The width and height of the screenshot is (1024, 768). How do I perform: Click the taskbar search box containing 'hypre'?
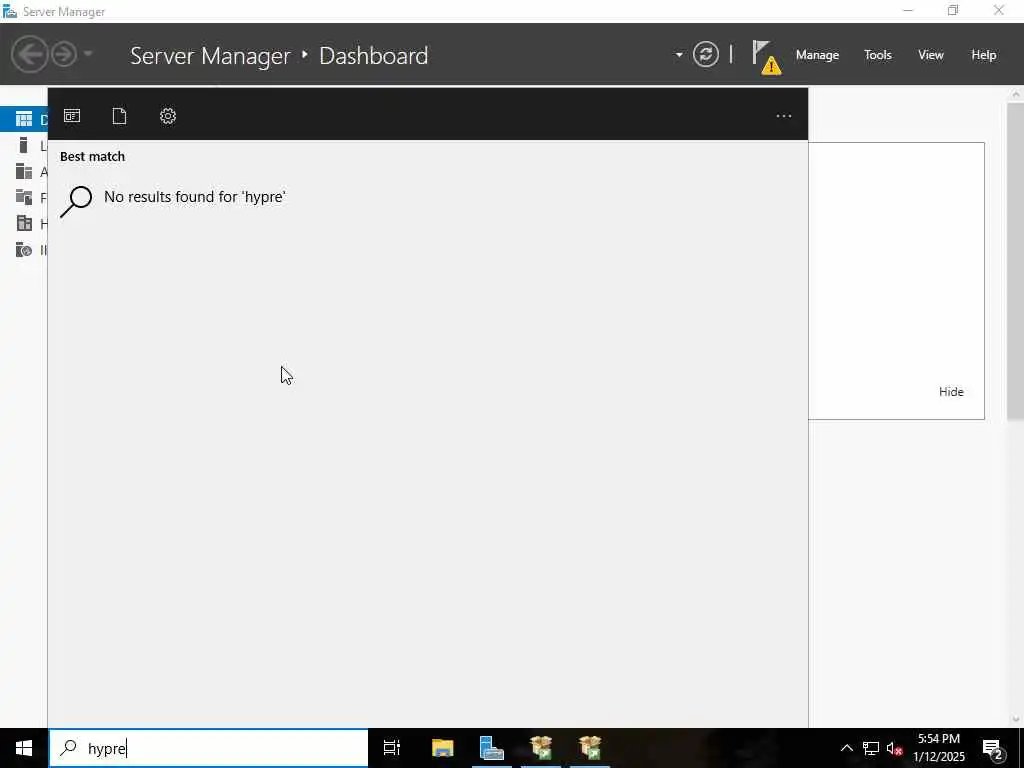209,748
